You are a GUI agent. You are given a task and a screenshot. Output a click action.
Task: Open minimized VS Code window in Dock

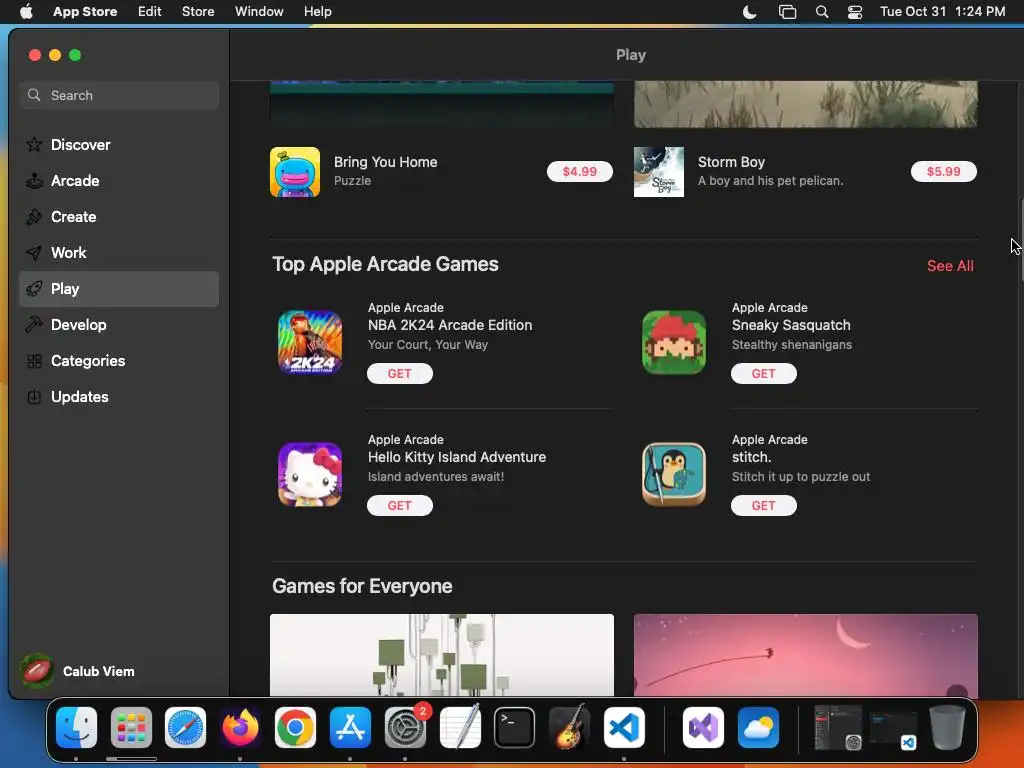[x=893, y=729]
